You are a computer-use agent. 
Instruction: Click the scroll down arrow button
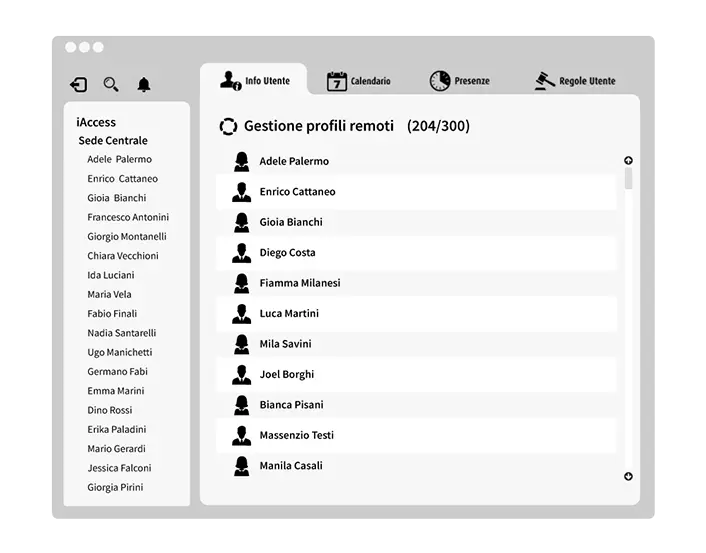tap(629, 476)
